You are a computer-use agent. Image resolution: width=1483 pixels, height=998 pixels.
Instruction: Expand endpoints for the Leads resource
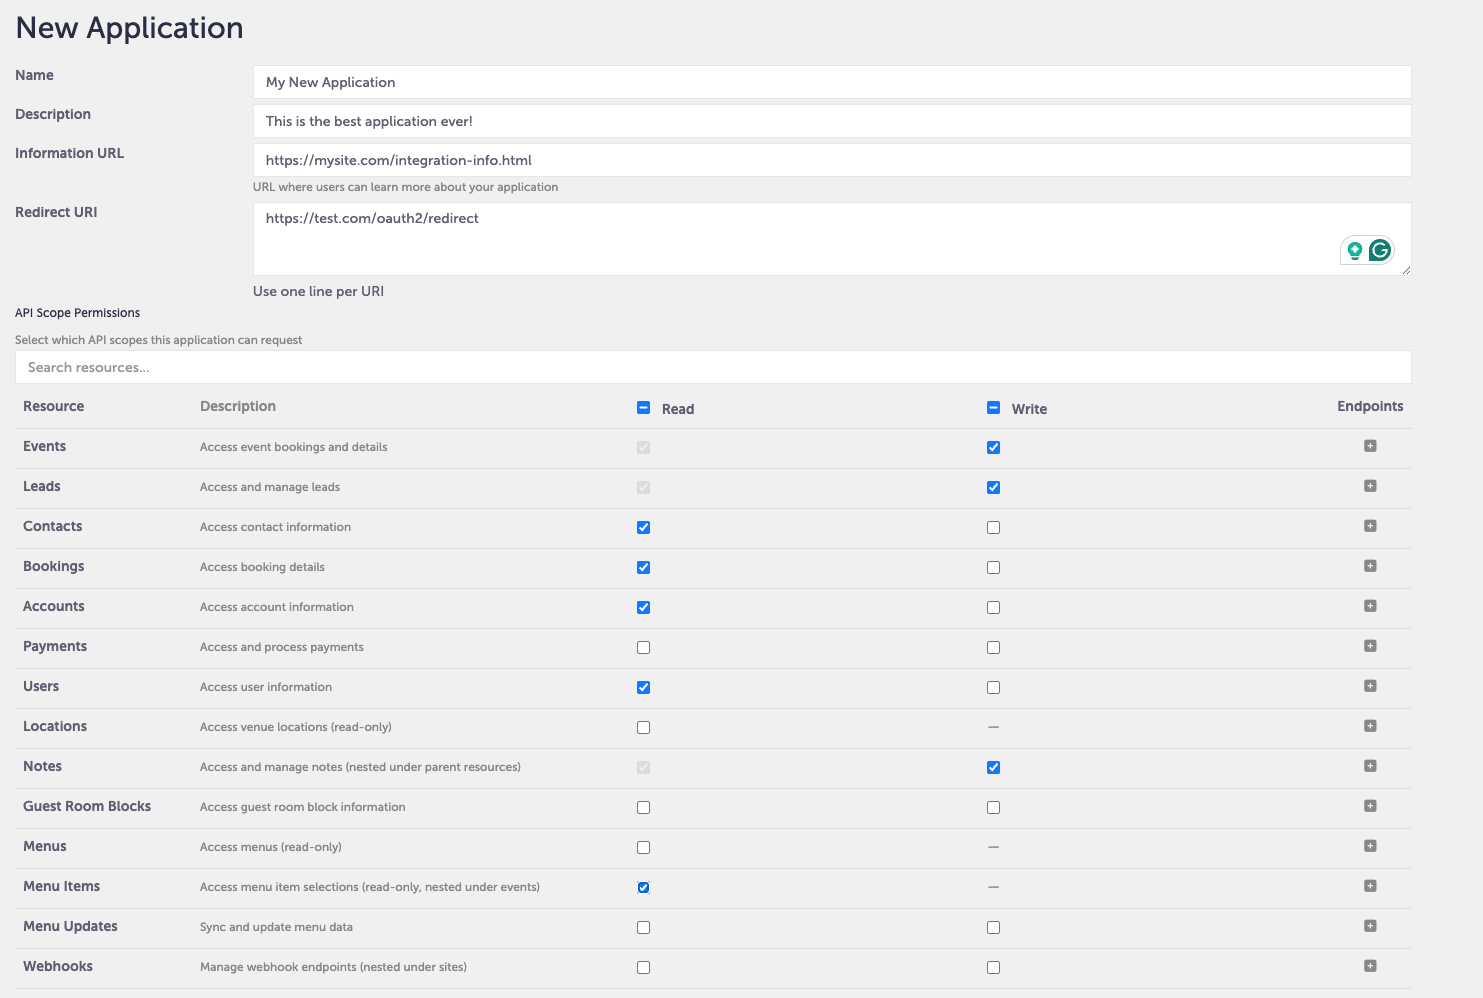point(1371,486)
